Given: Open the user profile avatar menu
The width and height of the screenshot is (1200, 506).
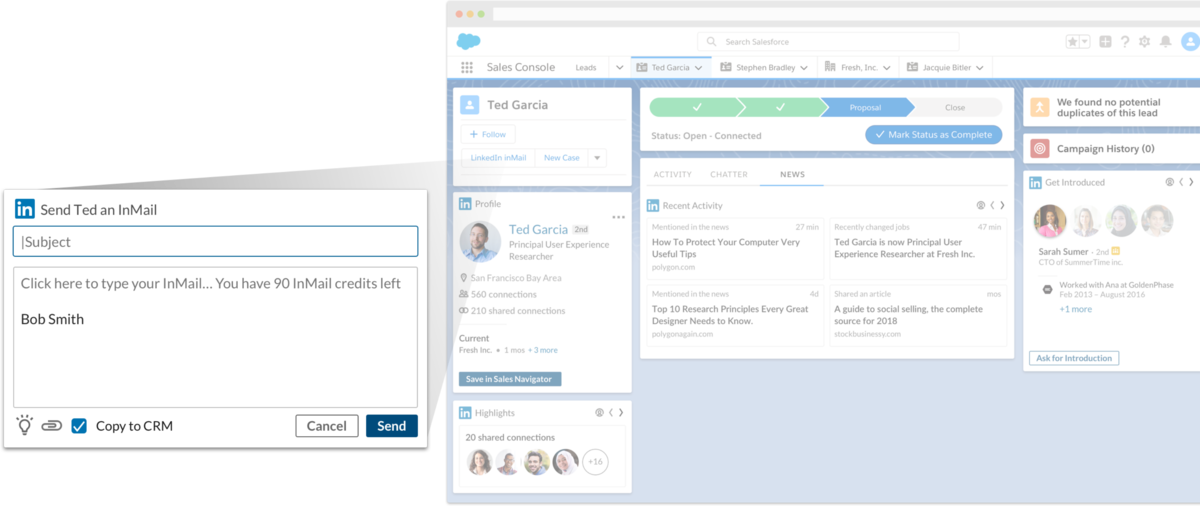Looking at the screenshot, I should coord(1190,42).
